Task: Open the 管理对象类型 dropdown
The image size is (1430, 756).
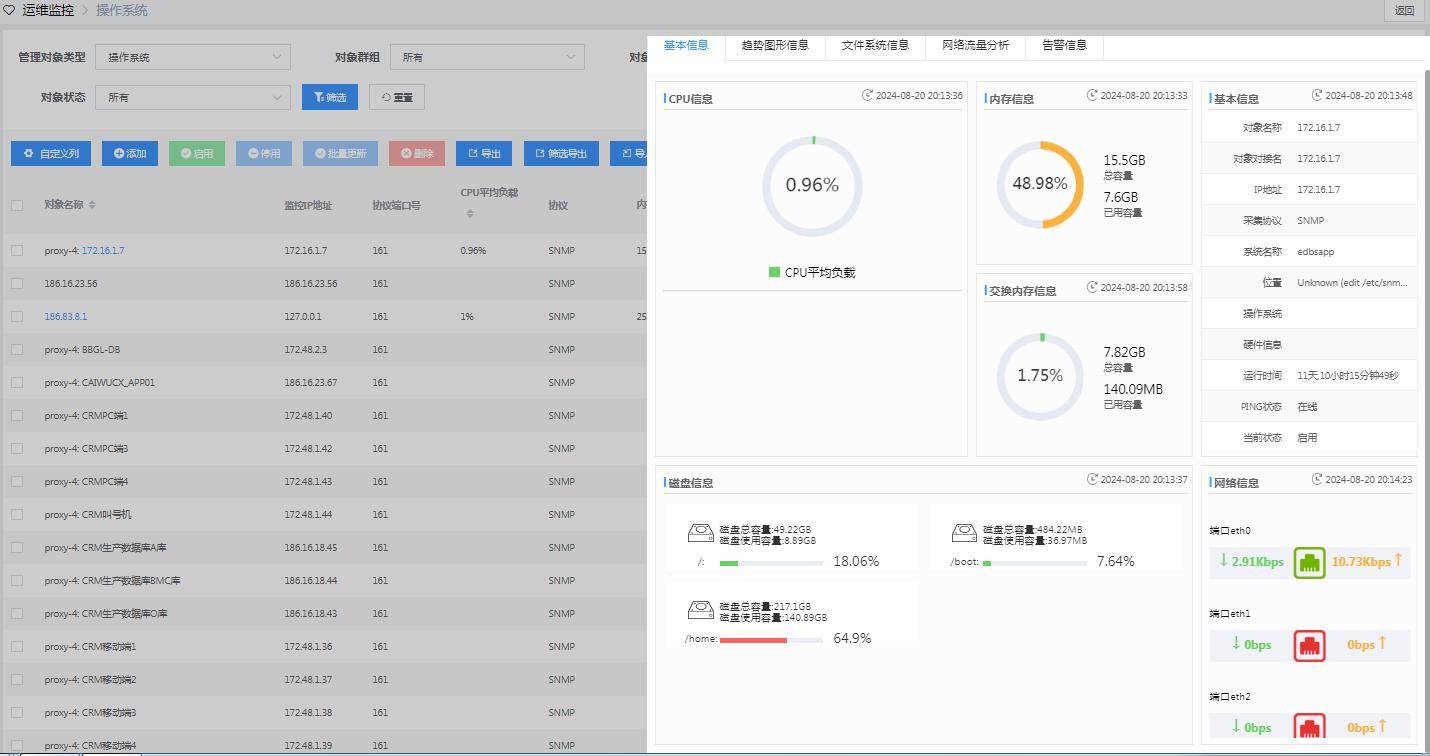Action: point(193,57)
